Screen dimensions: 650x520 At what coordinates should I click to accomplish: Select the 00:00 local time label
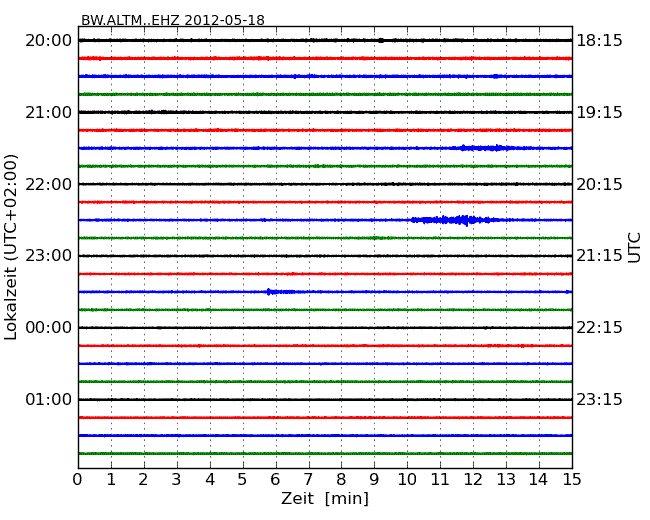[x=49, y=328]
